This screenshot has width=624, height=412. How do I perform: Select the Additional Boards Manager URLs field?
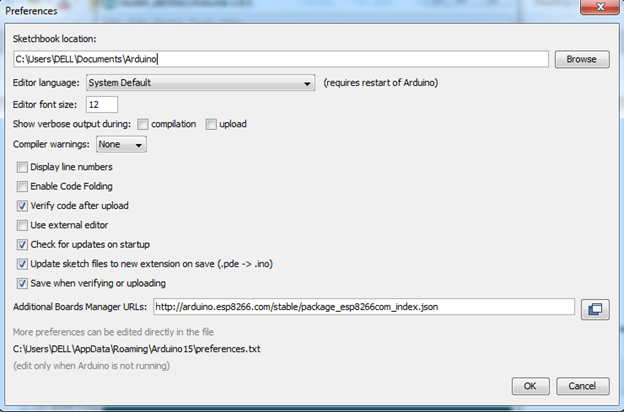click(x=364, y=307)
